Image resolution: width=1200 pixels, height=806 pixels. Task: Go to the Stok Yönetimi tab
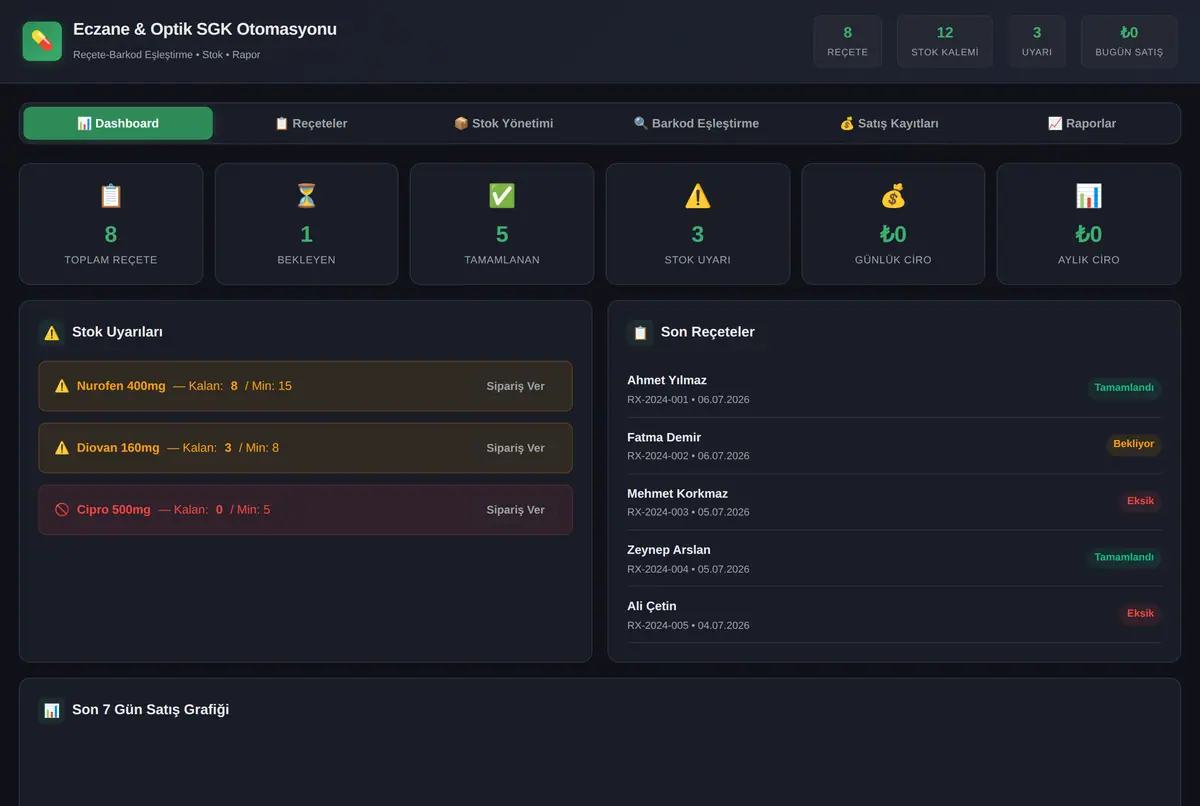504,123
